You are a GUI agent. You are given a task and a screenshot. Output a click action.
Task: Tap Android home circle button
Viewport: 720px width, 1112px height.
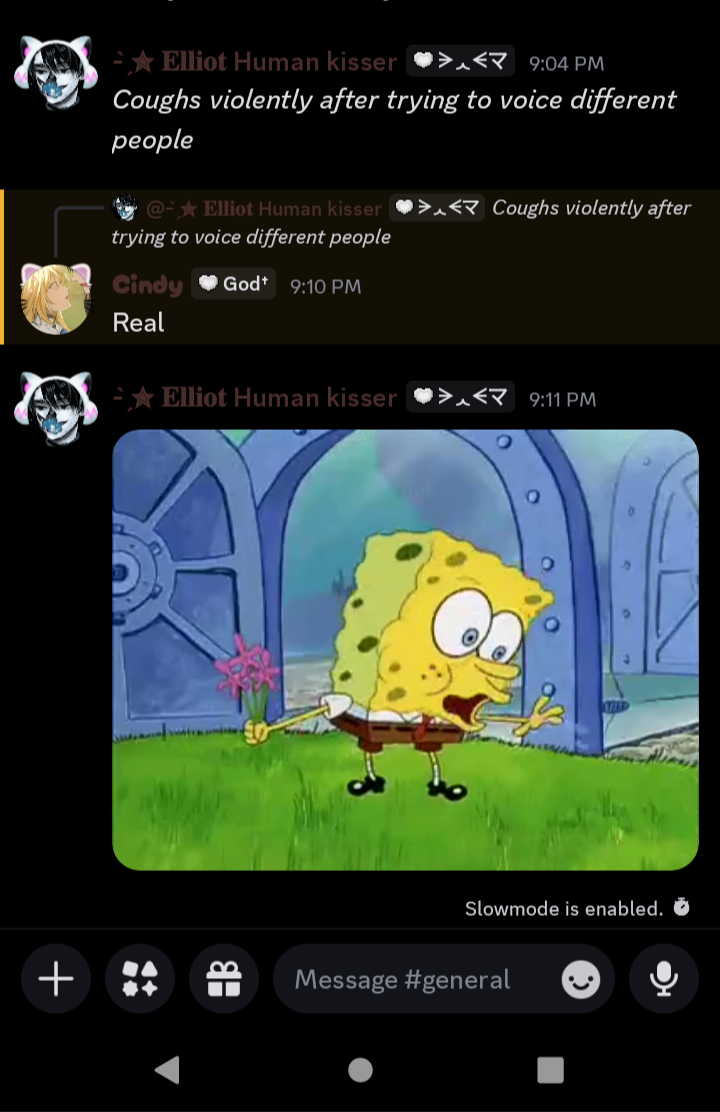pos(360,1069)
